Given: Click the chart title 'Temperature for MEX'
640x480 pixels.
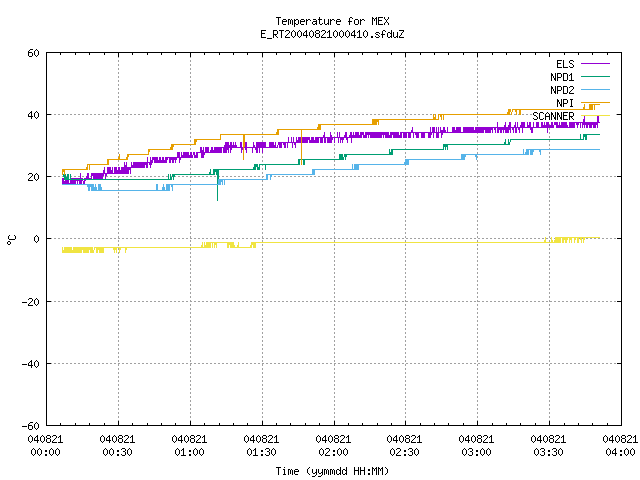Looking at the screenshot, I should [332, 21].
